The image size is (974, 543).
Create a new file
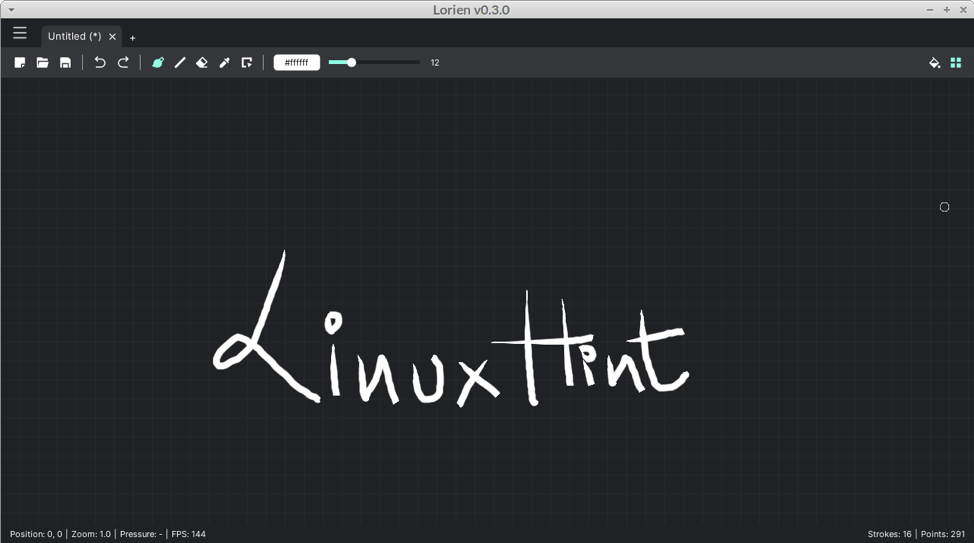pyautogui.click(x=20, y=63)
